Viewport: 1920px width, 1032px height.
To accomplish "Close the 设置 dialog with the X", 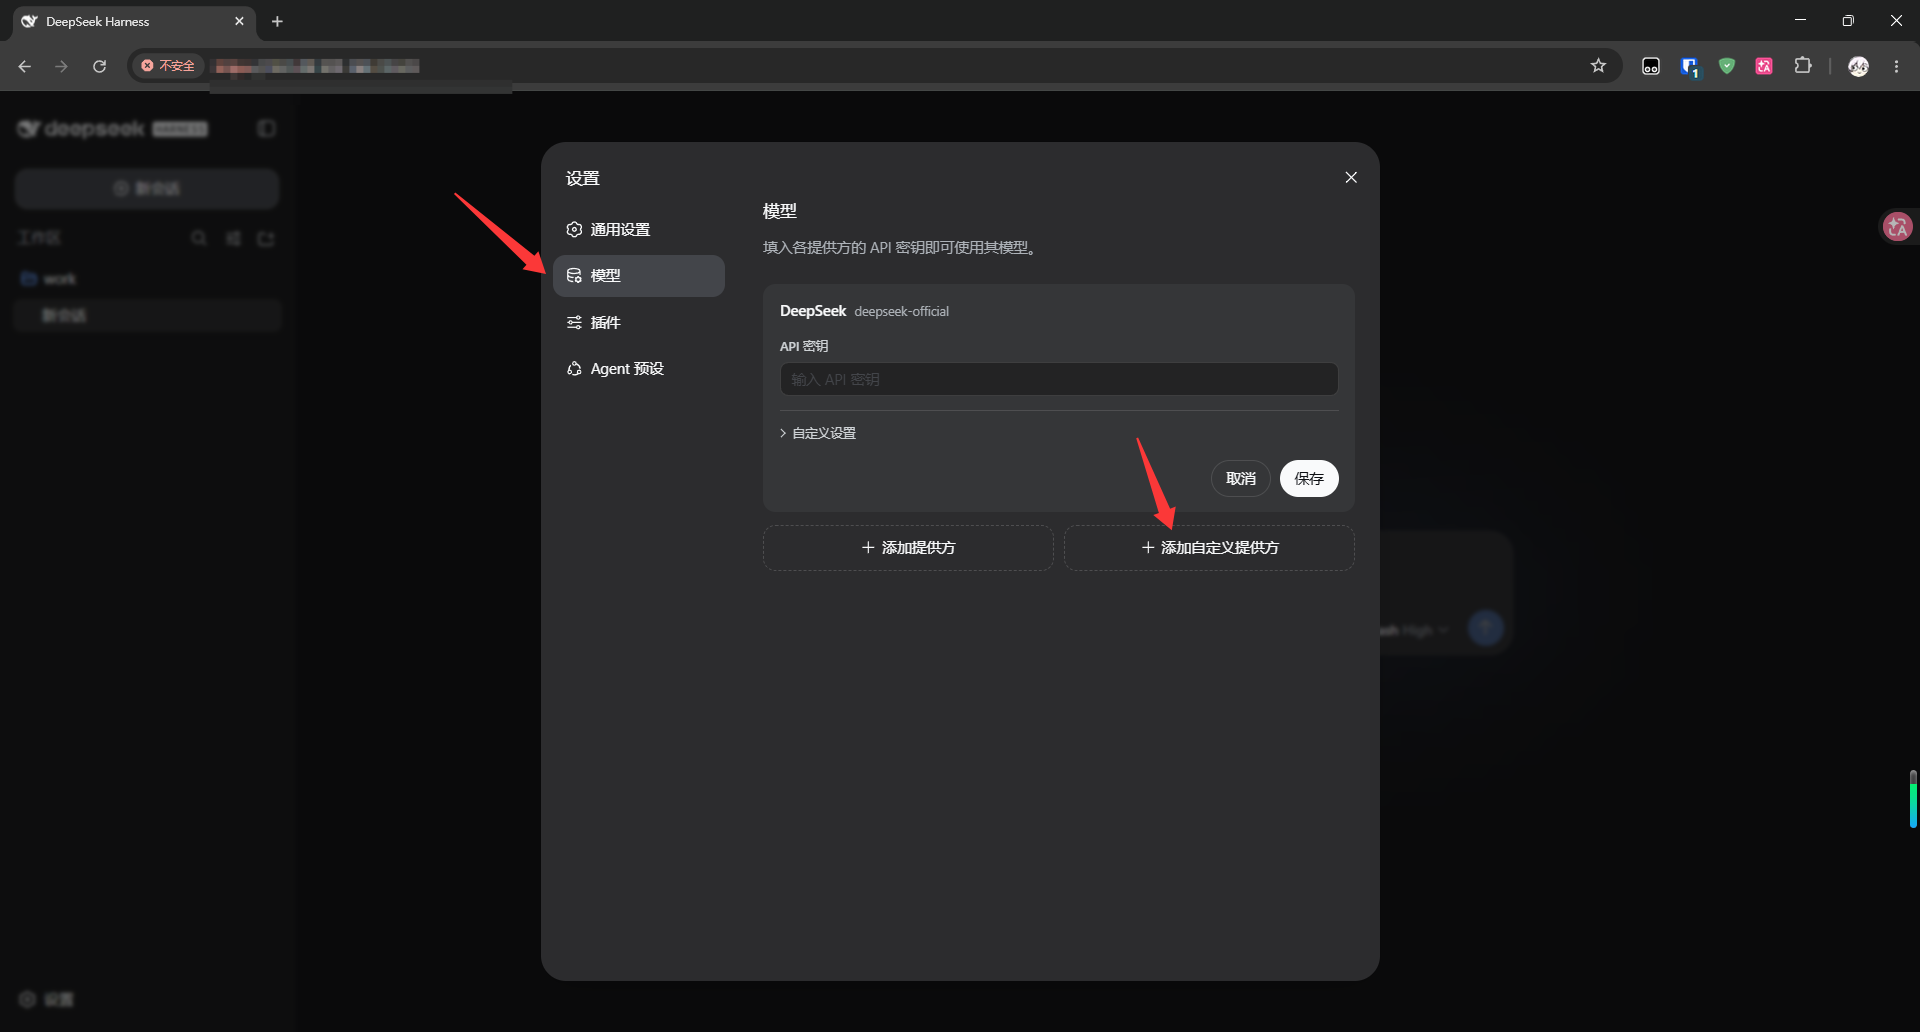I will (1351, 177).
